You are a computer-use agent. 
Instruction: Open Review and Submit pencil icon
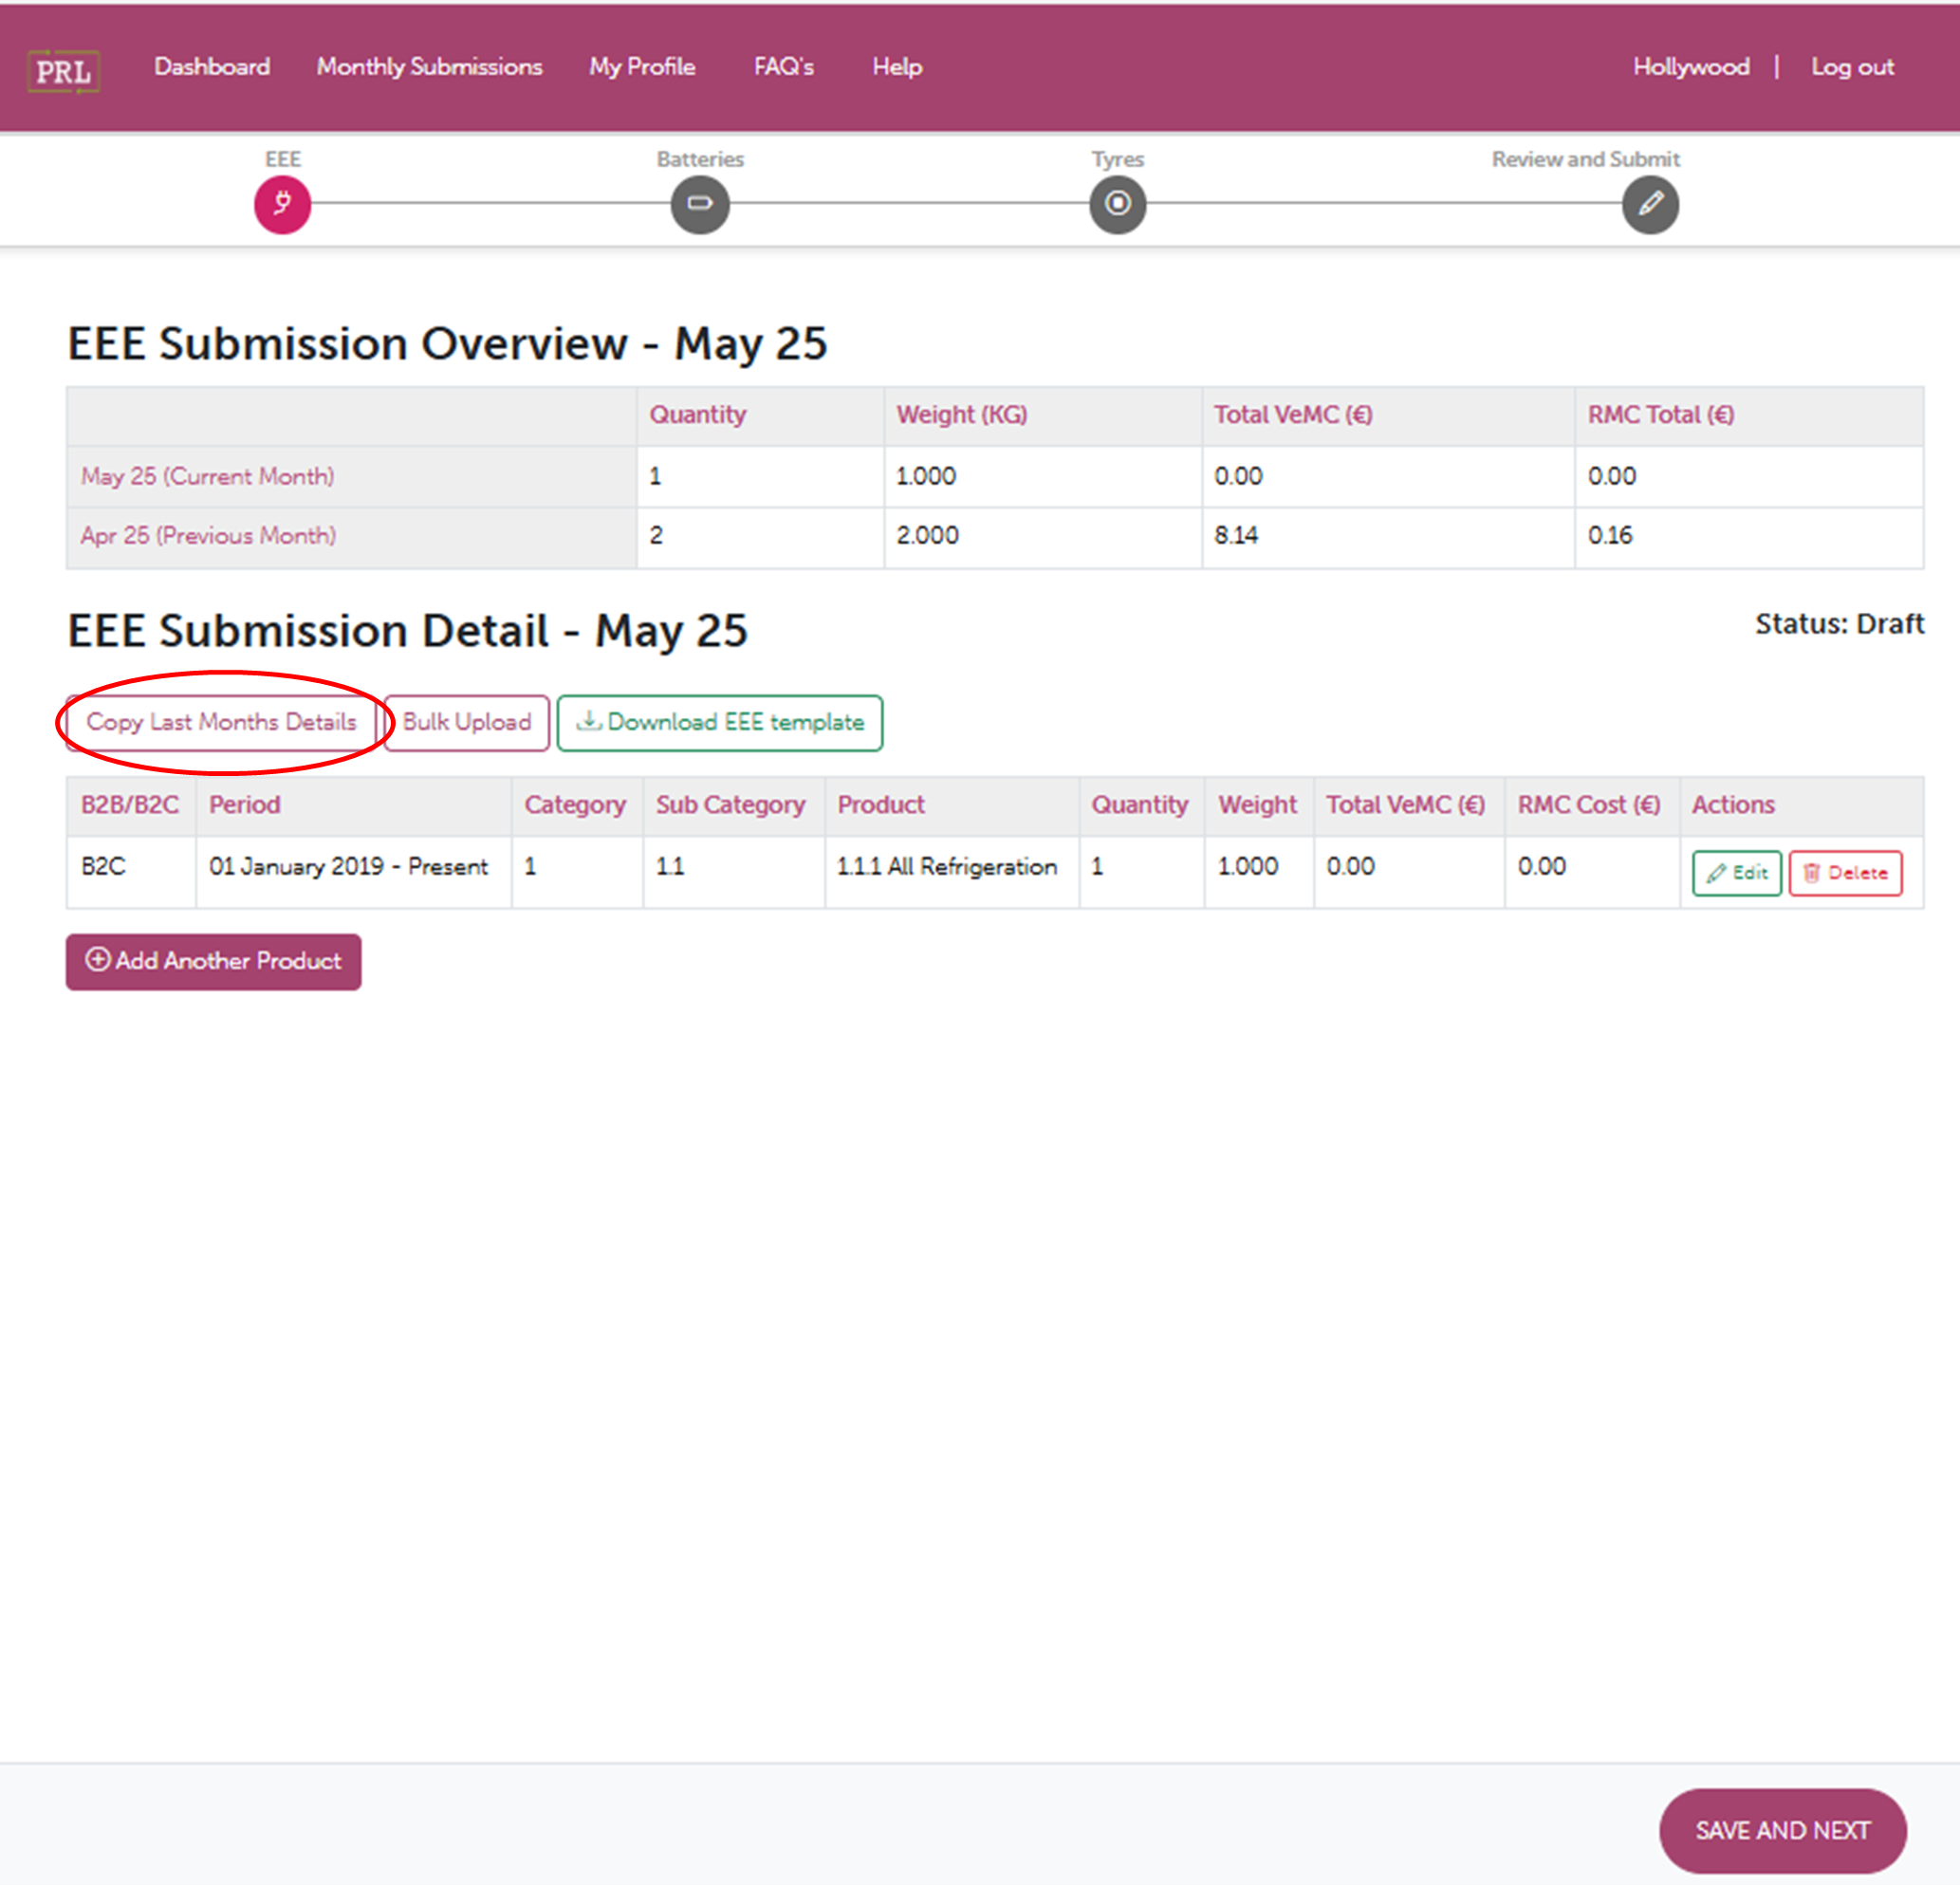pyautogui.click(x=1650, y=204)
